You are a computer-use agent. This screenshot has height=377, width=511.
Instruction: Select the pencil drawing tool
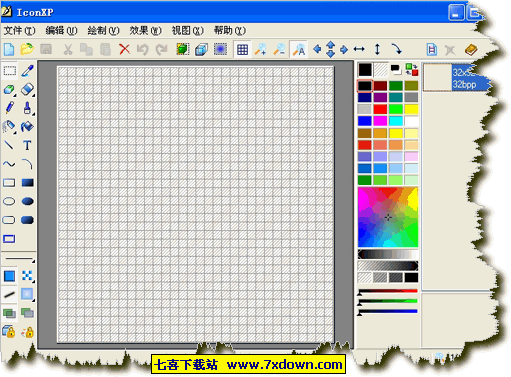[x=9, y=108]
